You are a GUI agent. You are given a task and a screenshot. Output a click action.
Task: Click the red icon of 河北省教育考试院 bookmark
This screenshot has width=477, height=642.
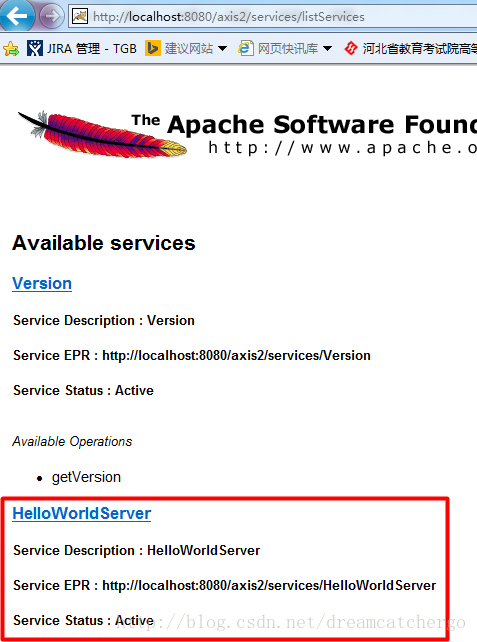point(351,48)
